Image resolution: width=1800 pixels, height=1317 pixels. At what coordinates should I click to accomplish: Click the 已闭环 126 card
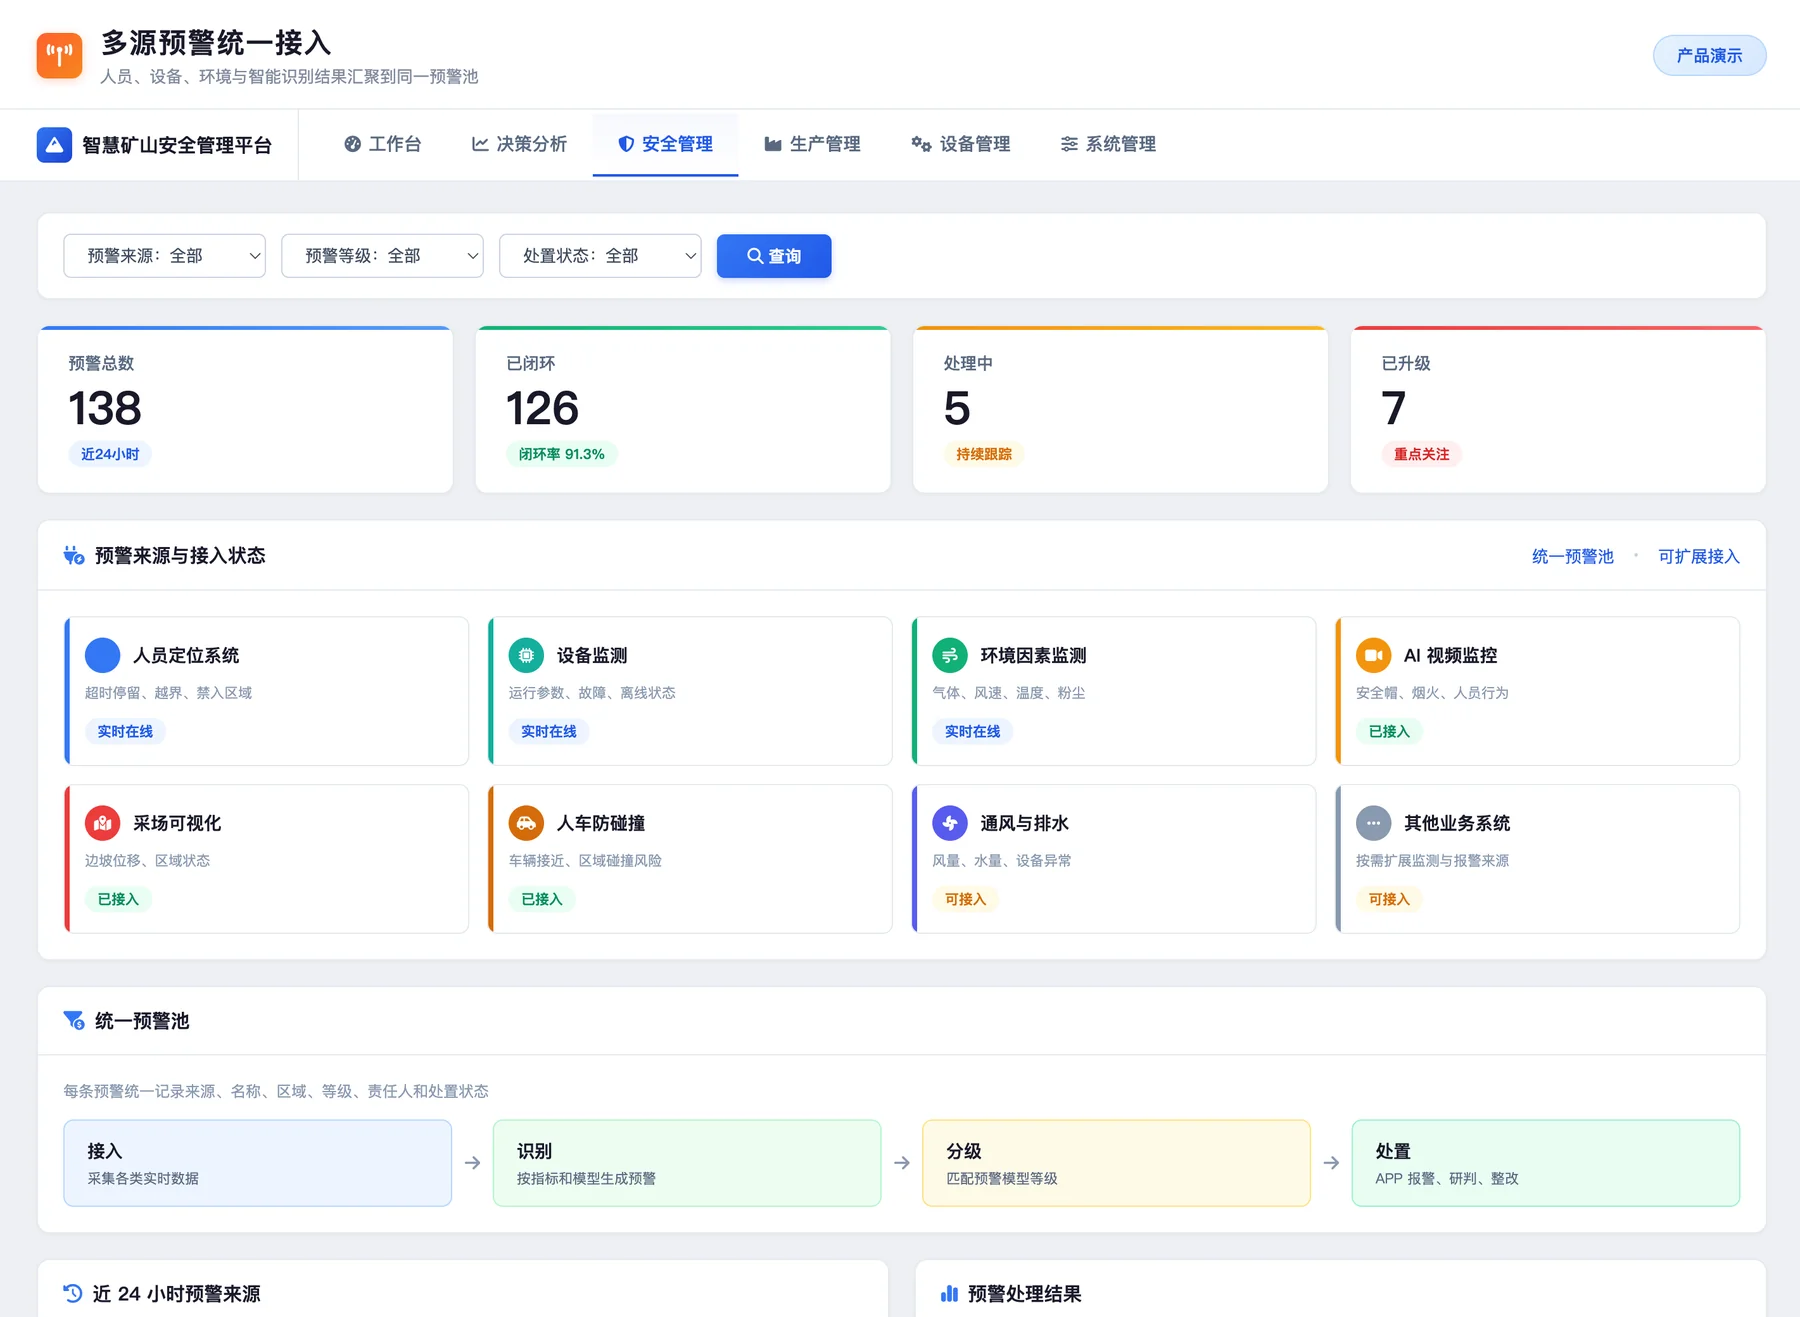[x=683, y=410]
